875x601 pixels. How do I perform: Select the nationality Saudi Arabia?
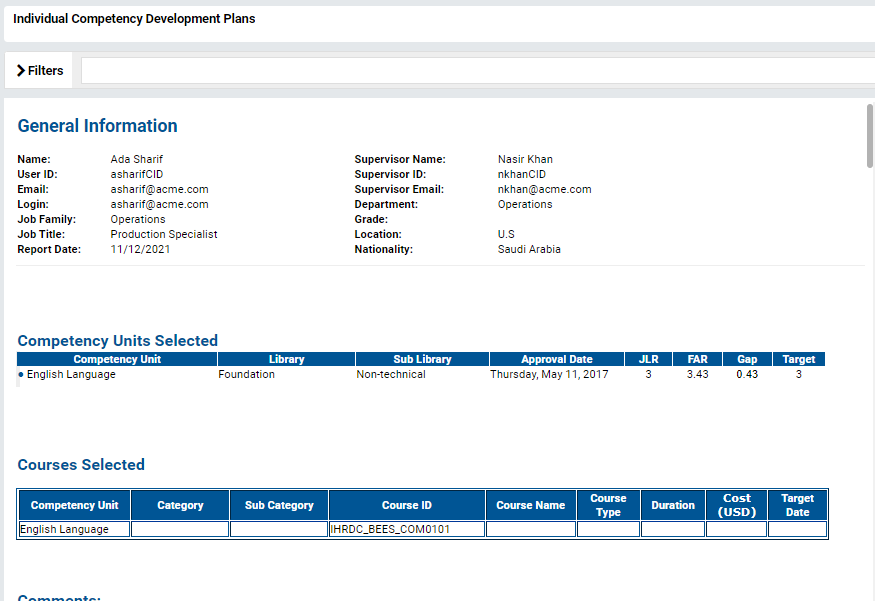click(x=529, y=249)
